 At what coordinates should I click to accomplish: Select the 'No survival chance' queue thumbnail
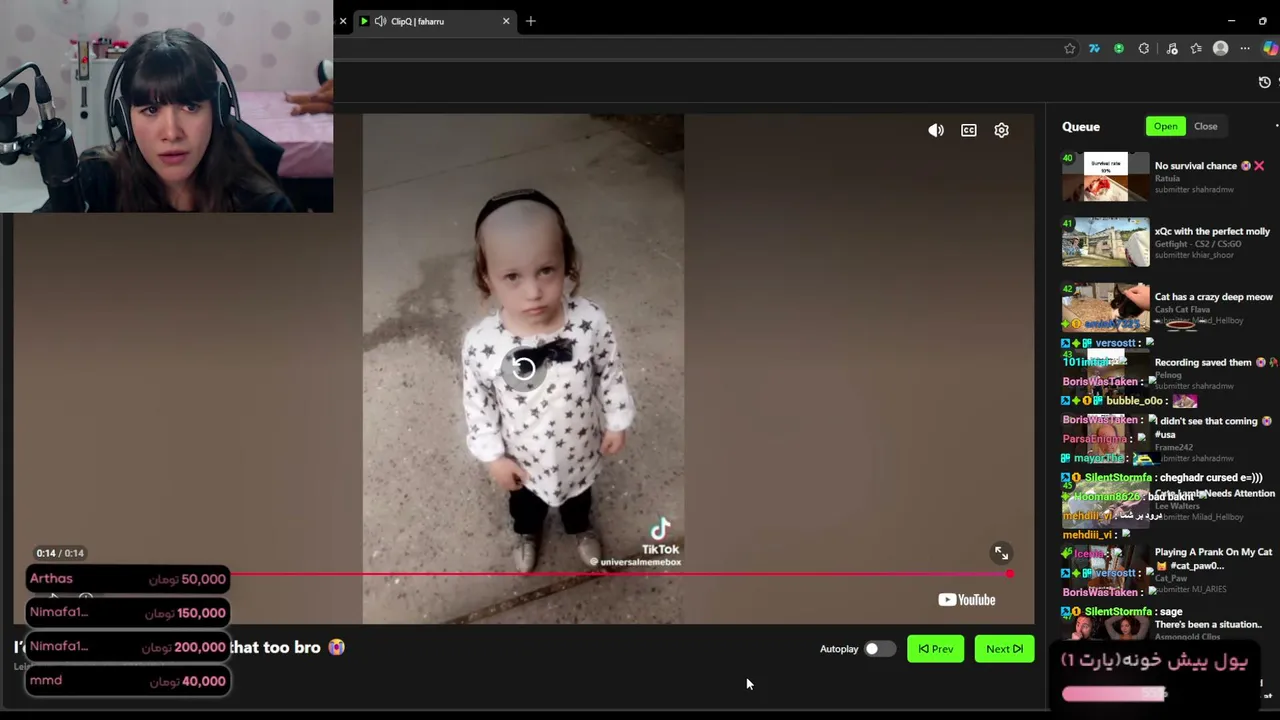click(1106, 177)
